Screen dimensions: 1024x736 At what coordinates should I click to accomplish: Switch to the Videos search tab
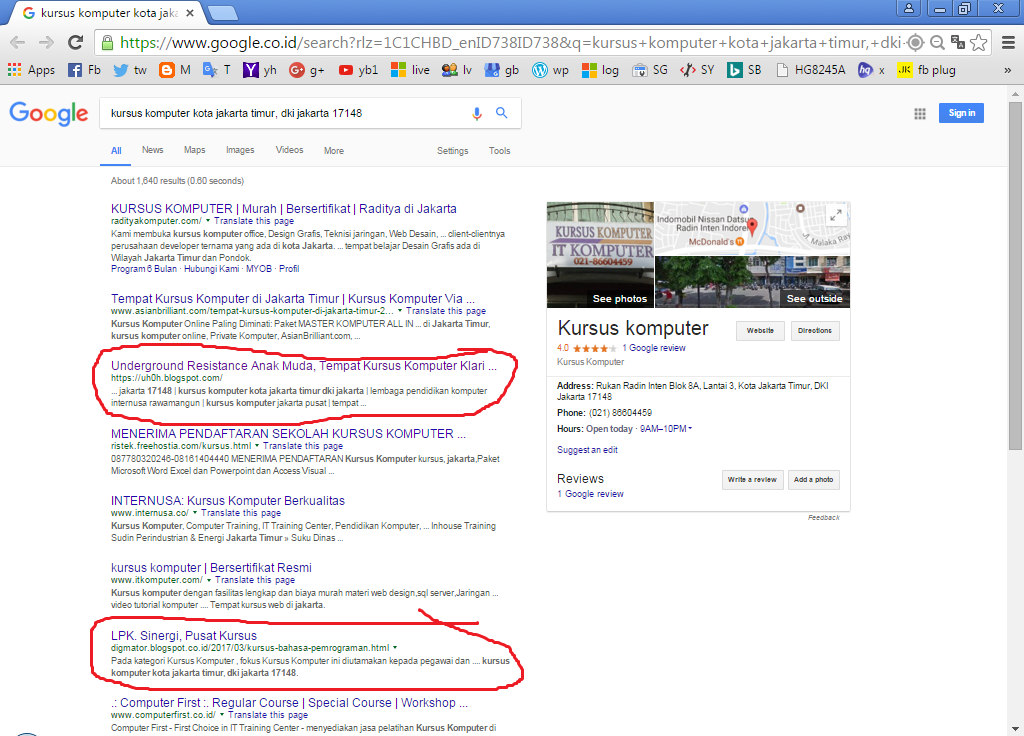pyautogui.click(x=289, y=150)
